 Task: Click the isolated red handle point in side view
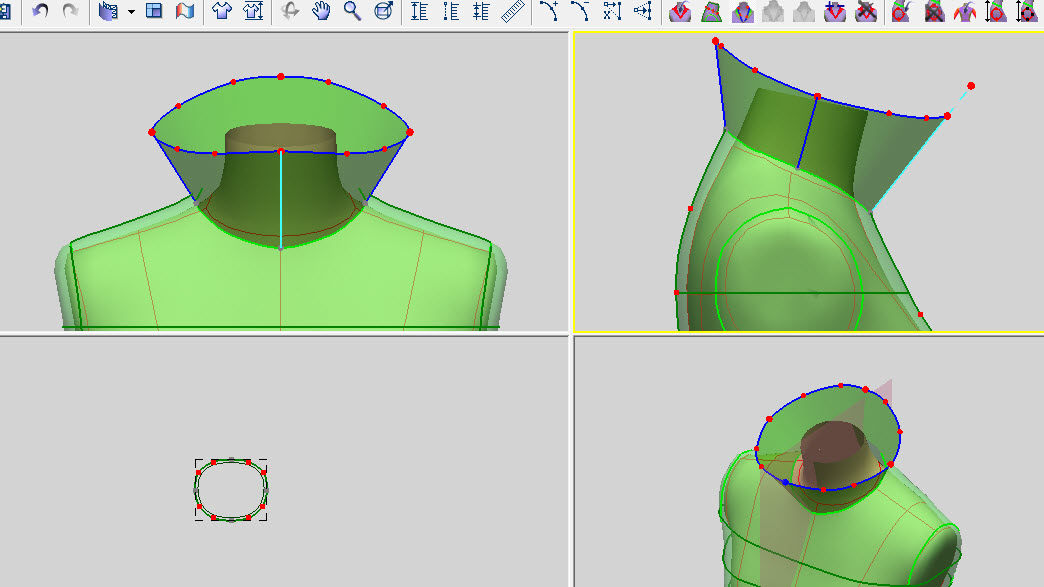pos(971,86)
